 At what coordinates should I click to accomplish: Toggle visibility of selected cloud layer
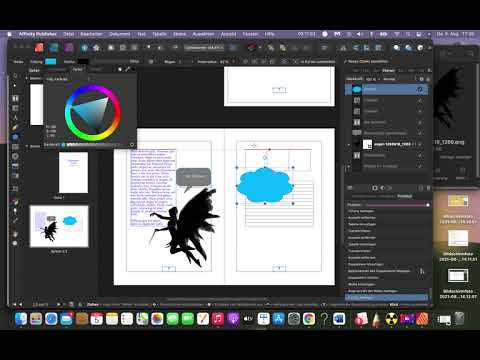420,89
